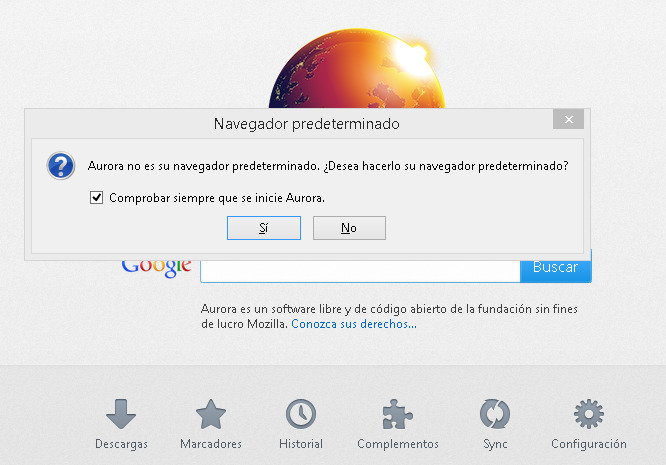Click the Aurora globe logo
The width and height of the screenshot is (666, 465).
coord(357,68)
